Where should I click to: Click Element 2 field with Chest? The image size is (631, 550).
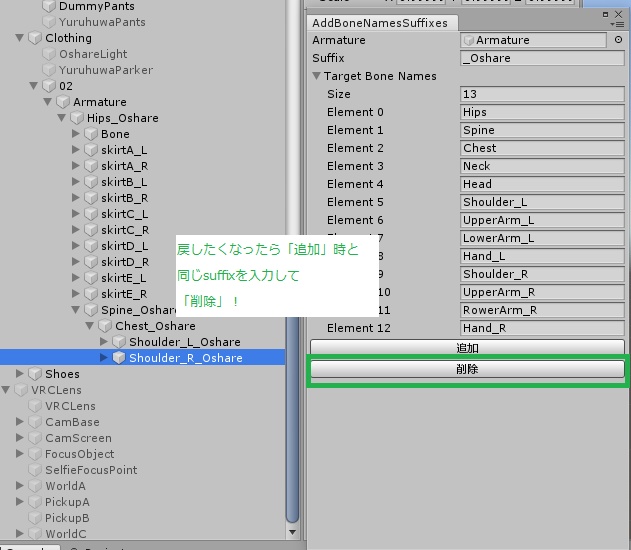[542, 148]
